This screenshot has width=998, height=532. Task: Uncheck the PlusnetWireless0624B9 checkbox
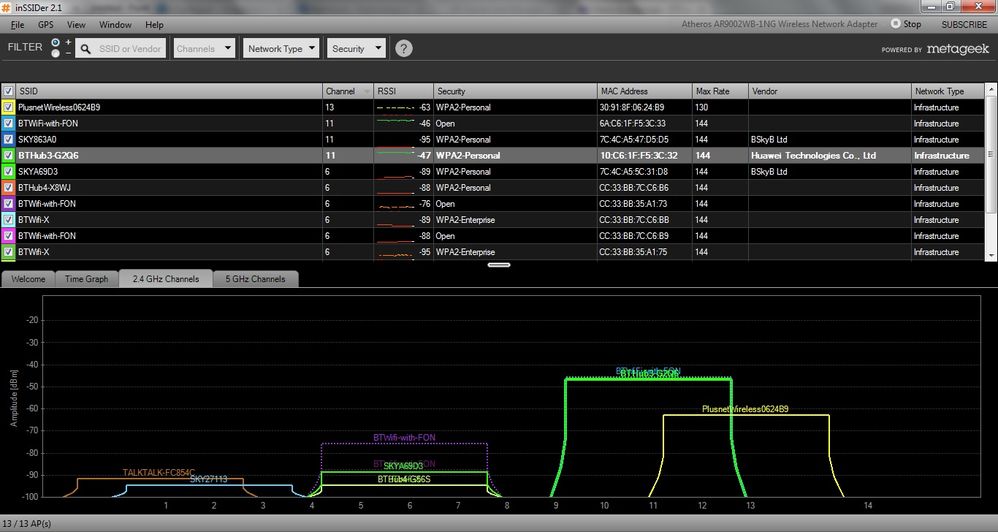(x=8, y=108)
